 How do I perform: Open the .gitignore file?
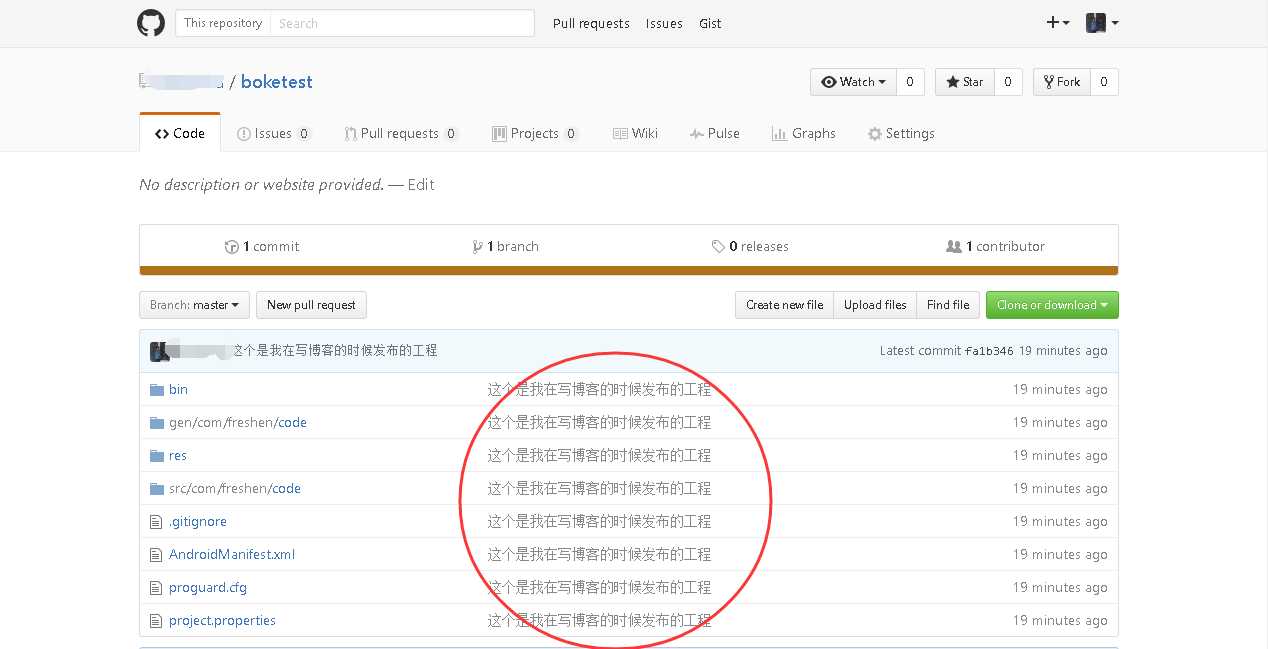pyautogui.click(x=198, y=522)
